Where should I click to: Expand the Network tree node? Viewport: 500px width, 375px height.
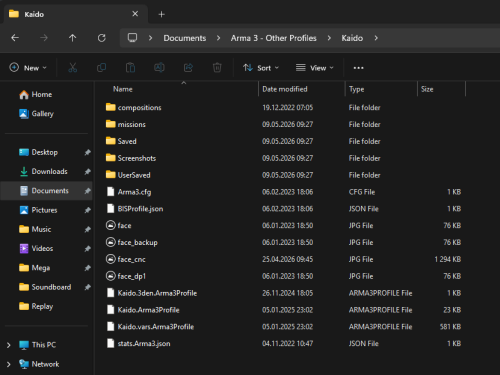(x=9, y=364)
